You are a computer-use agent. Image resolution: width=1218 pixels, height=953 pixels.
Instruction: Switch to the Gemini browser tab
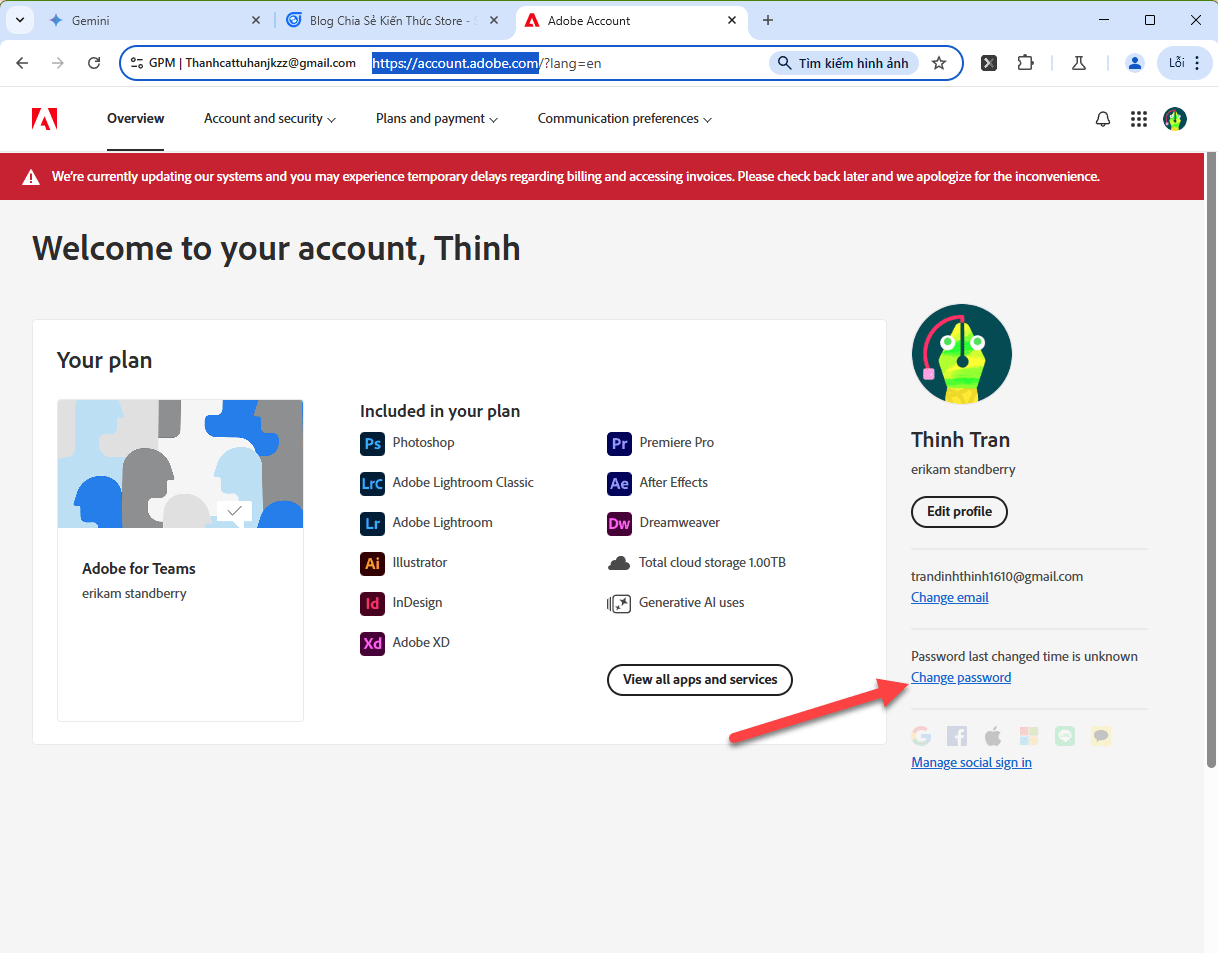[155, 20]
